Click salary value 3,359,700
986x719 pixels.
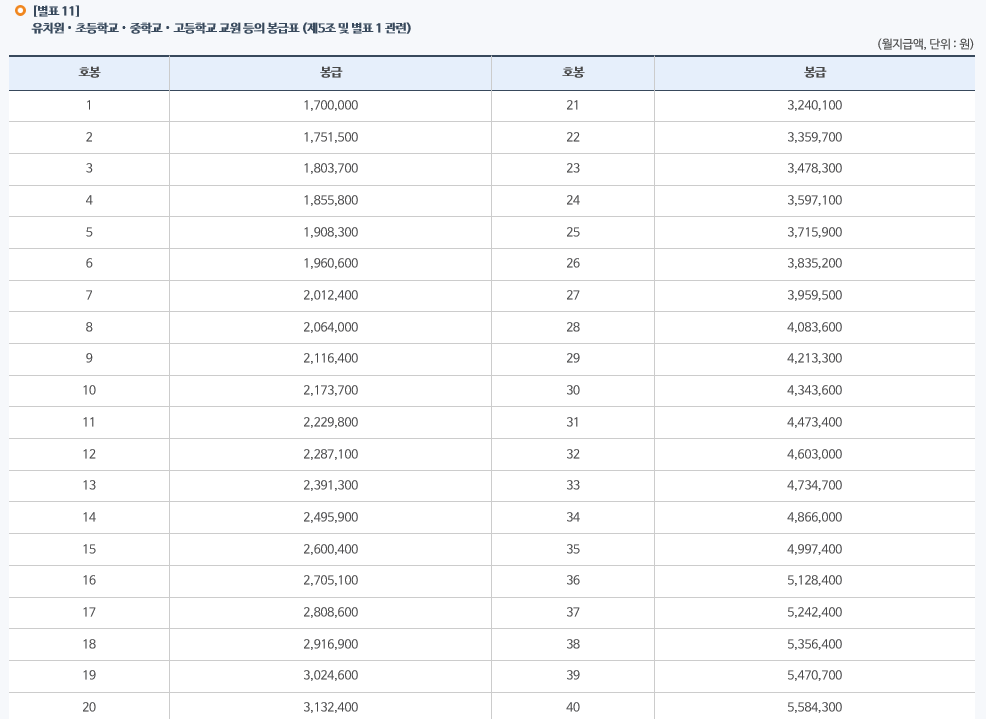point(814,137)
